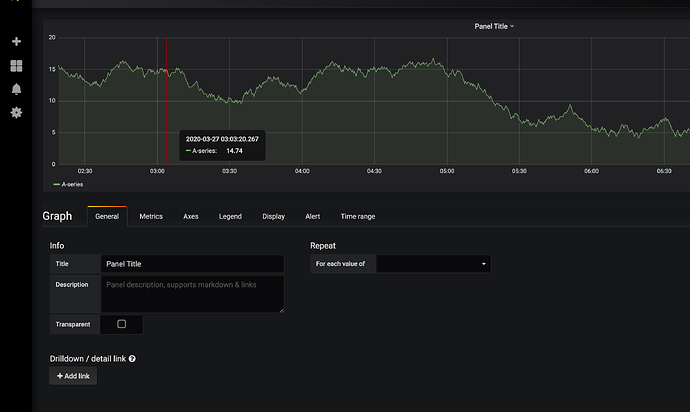Click the Create plus icon in sidebar
The width and height of the screenshot is (690, 412).
point(16,41)
